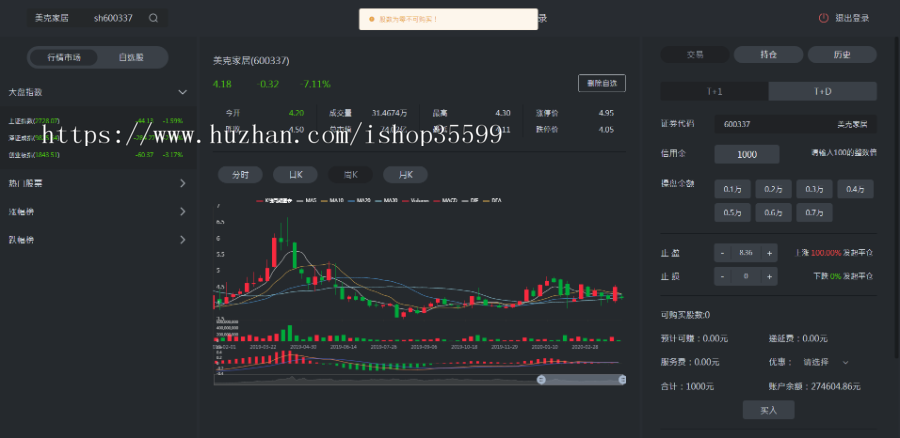Viewport: 900px width, 438px height.
Task: Increase 止盈 value with plus button
Action: pos(769,253)
